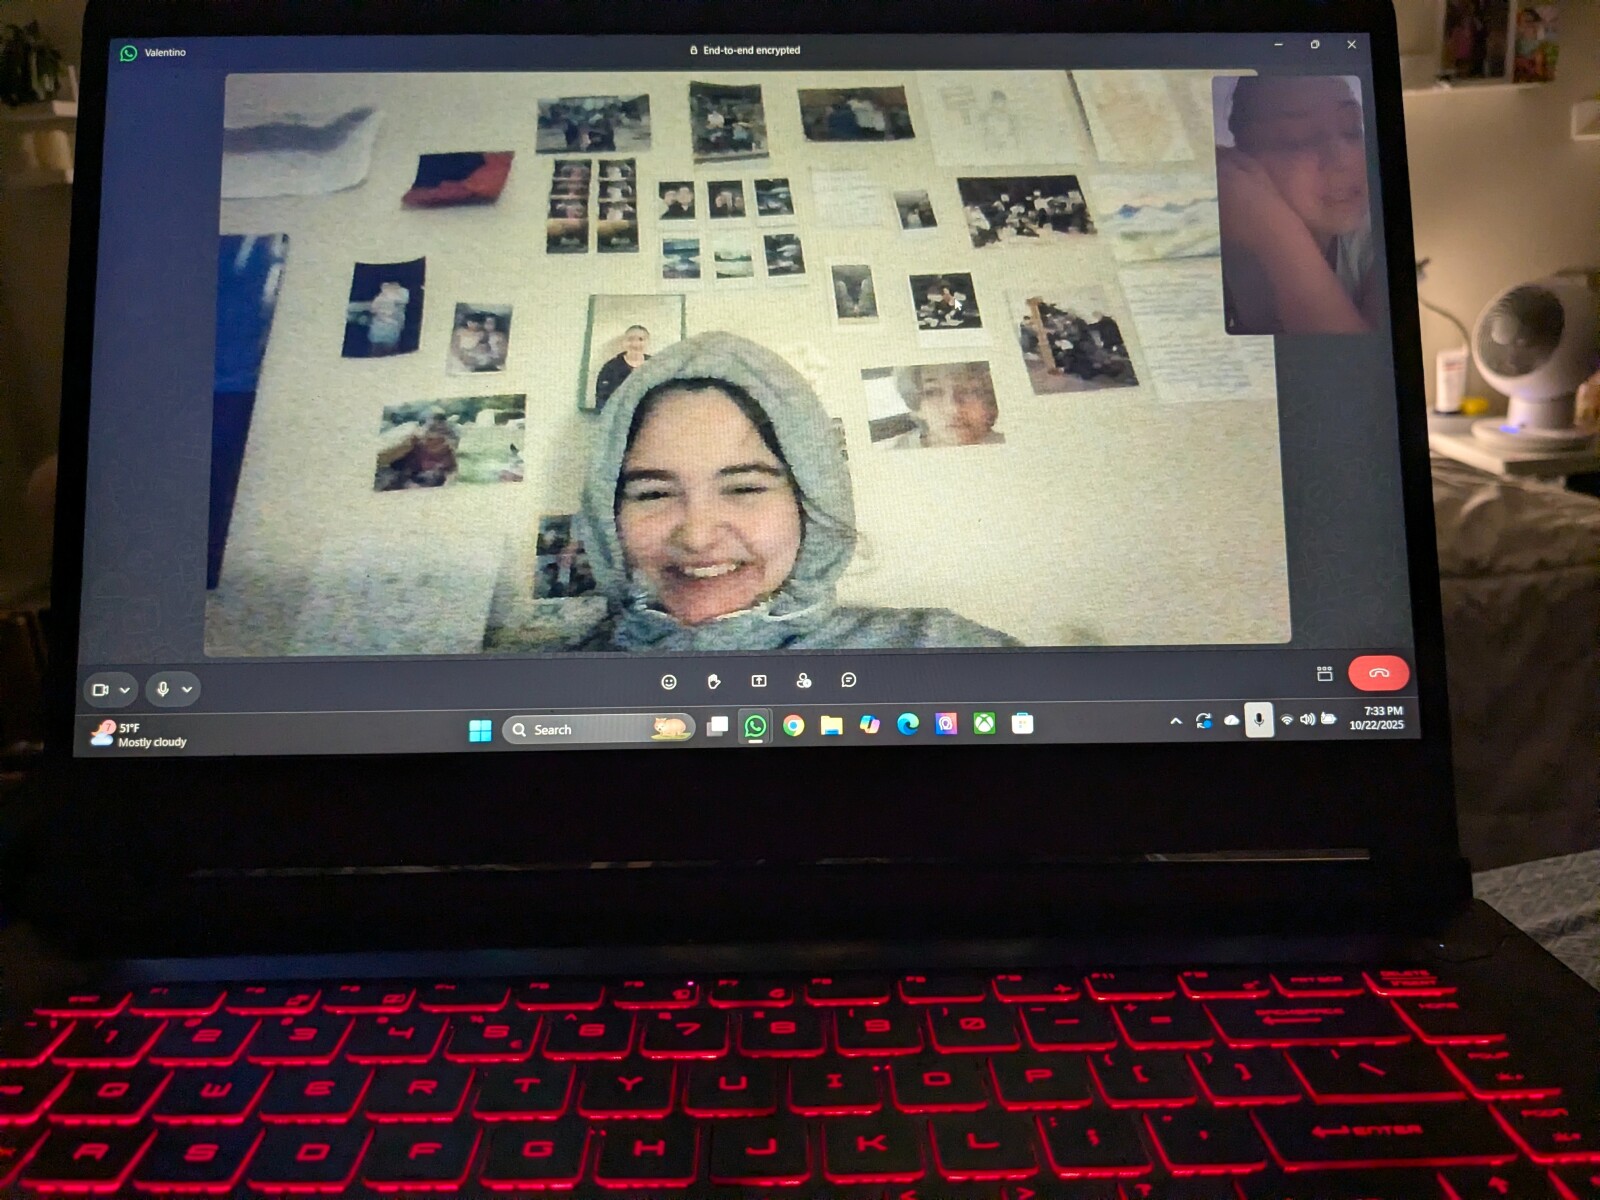The width and height of the screenshot is (1600, 1200).
Task: Open the in-call chat message icon
Action: click(x=848, y=680)
